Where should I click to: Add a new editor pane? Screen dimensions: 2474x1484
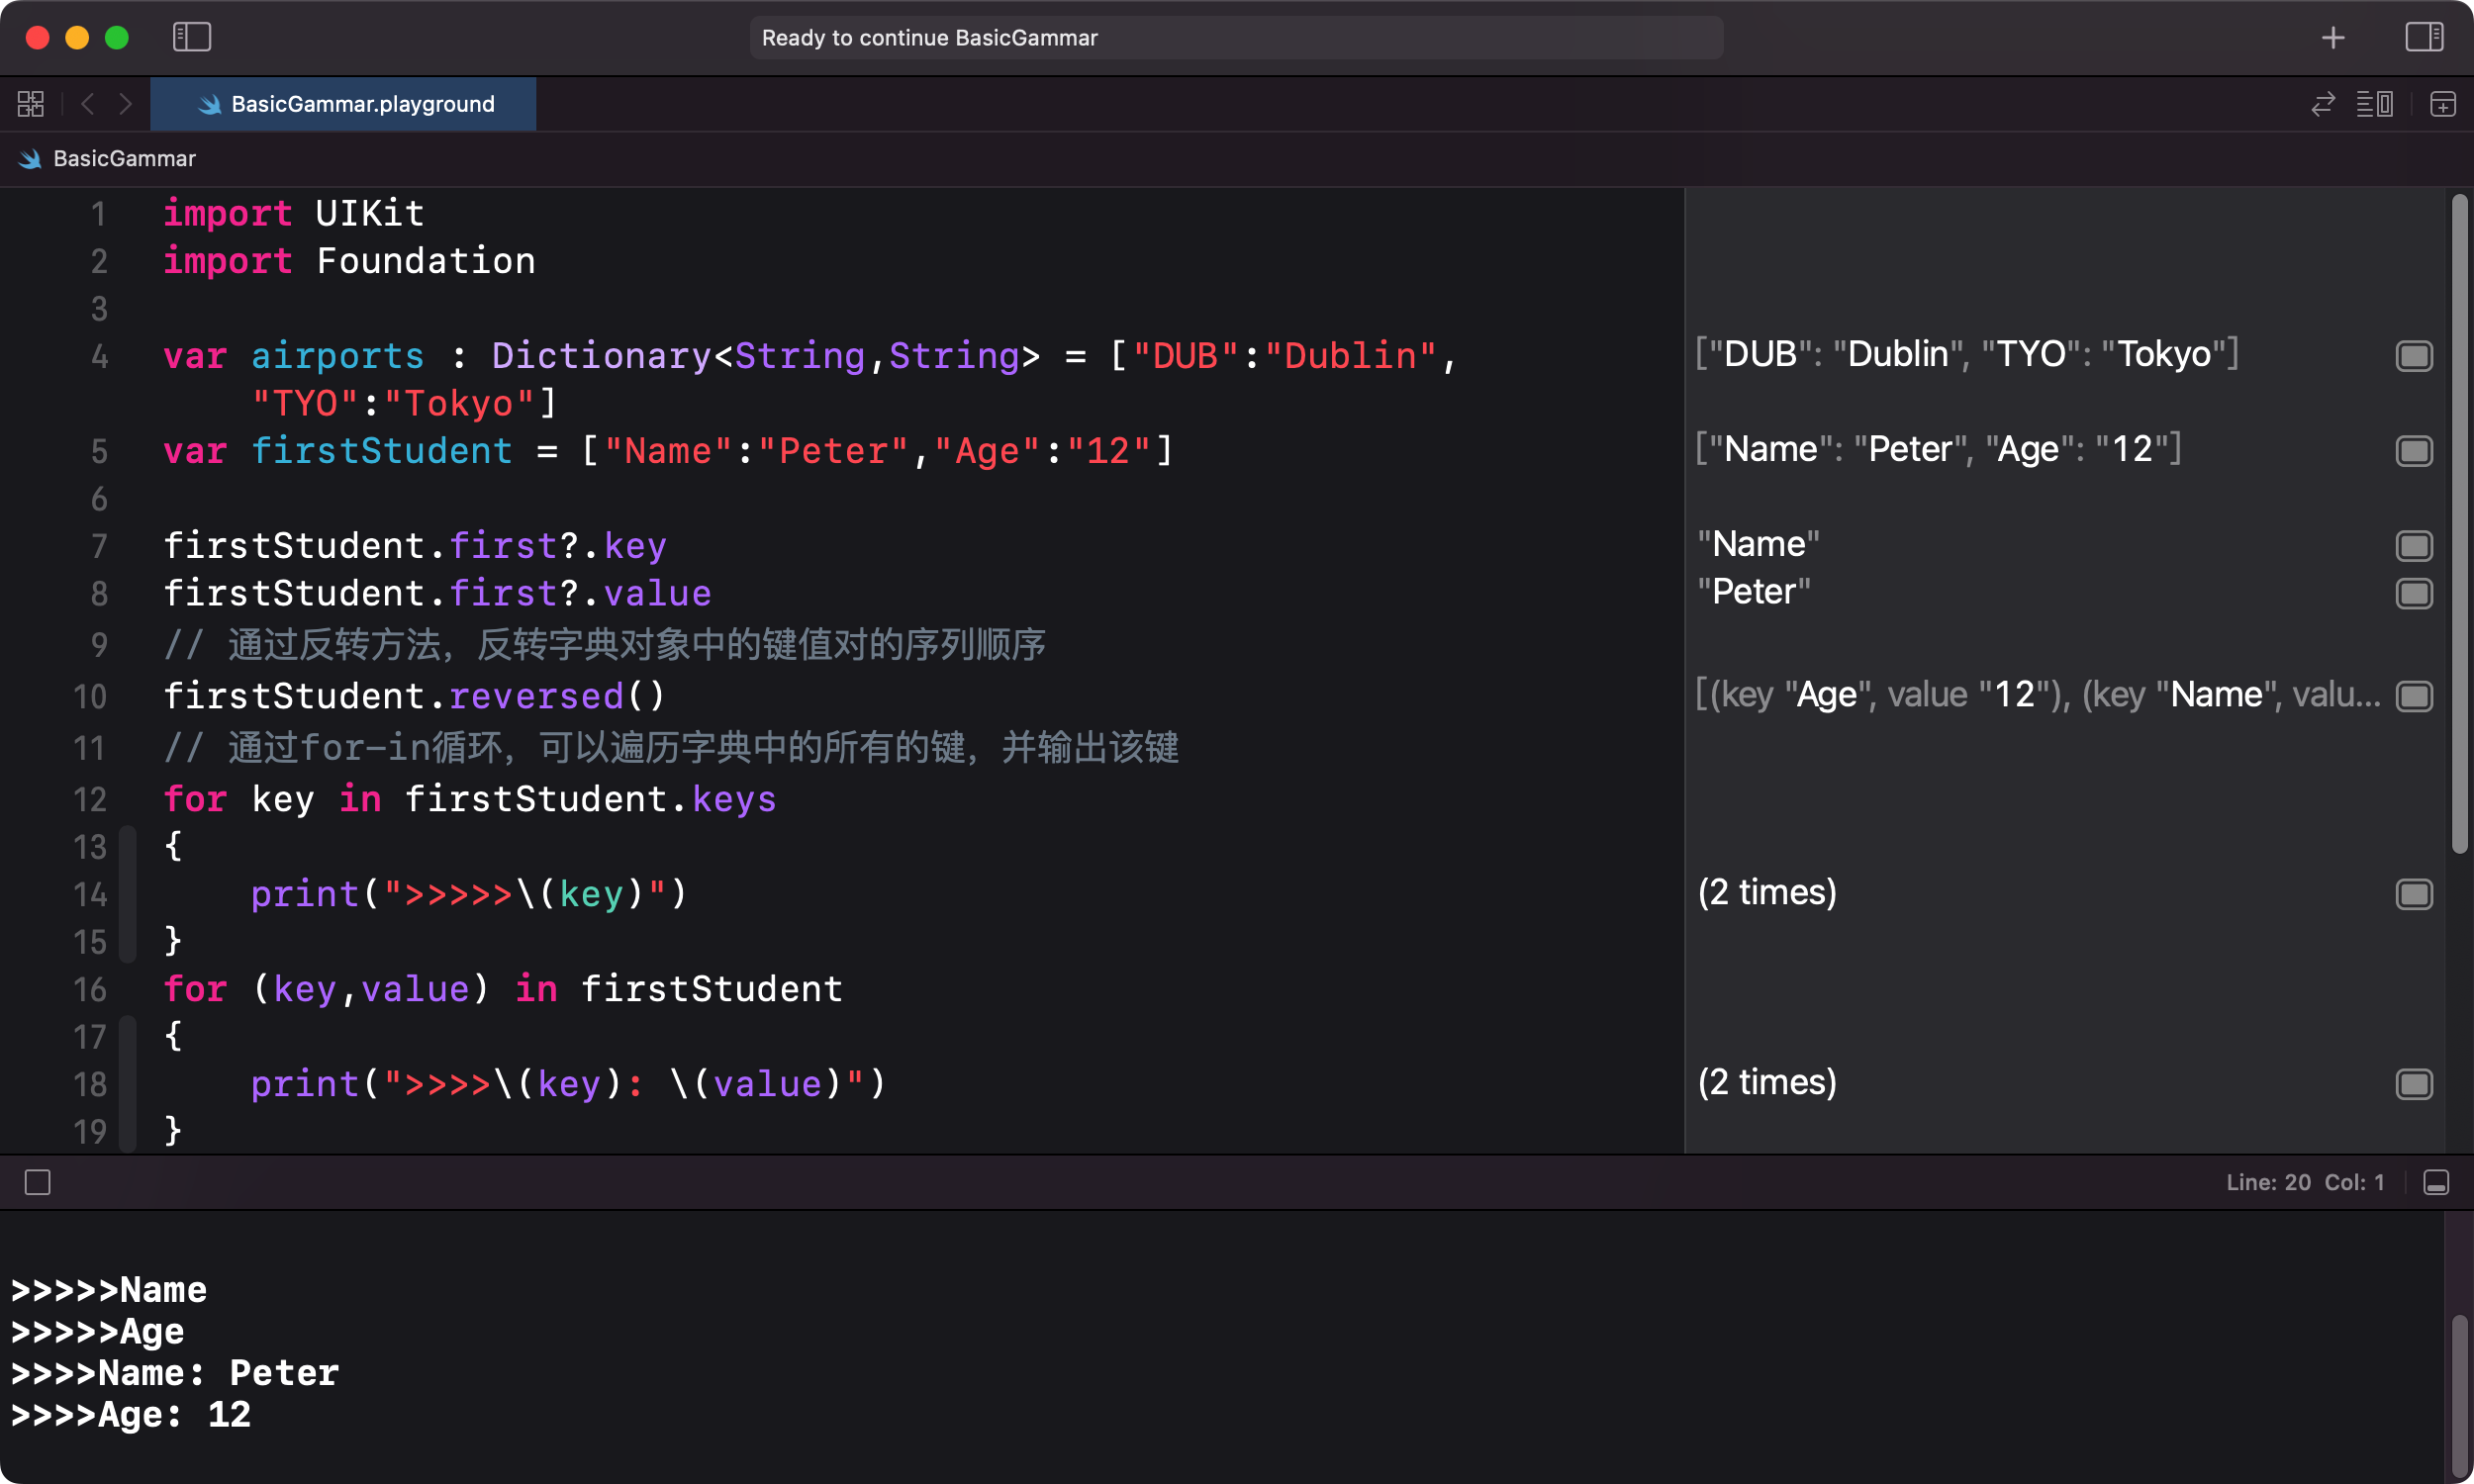click(x=2443, y=104)
